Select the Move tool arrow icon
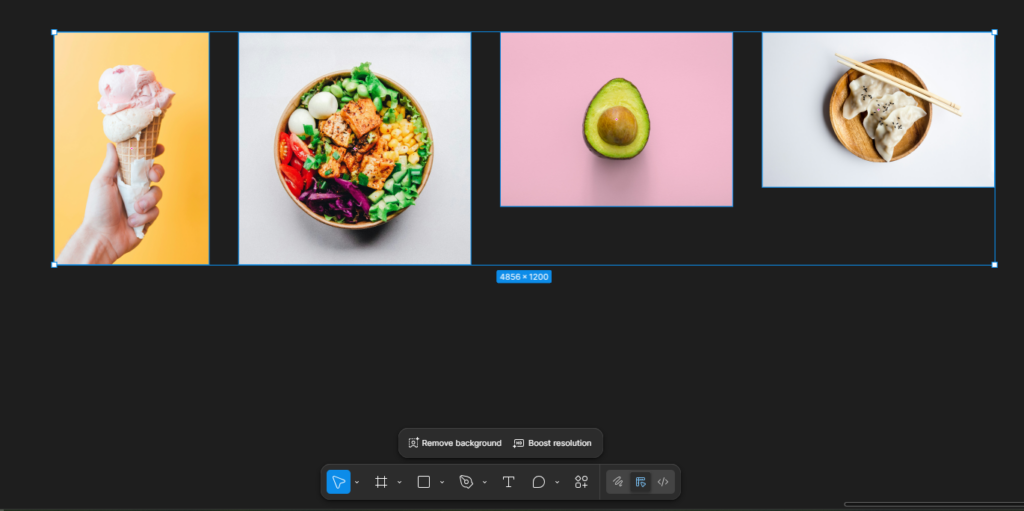The width and height of the screenshot is (1024, 511). [338, 482]
